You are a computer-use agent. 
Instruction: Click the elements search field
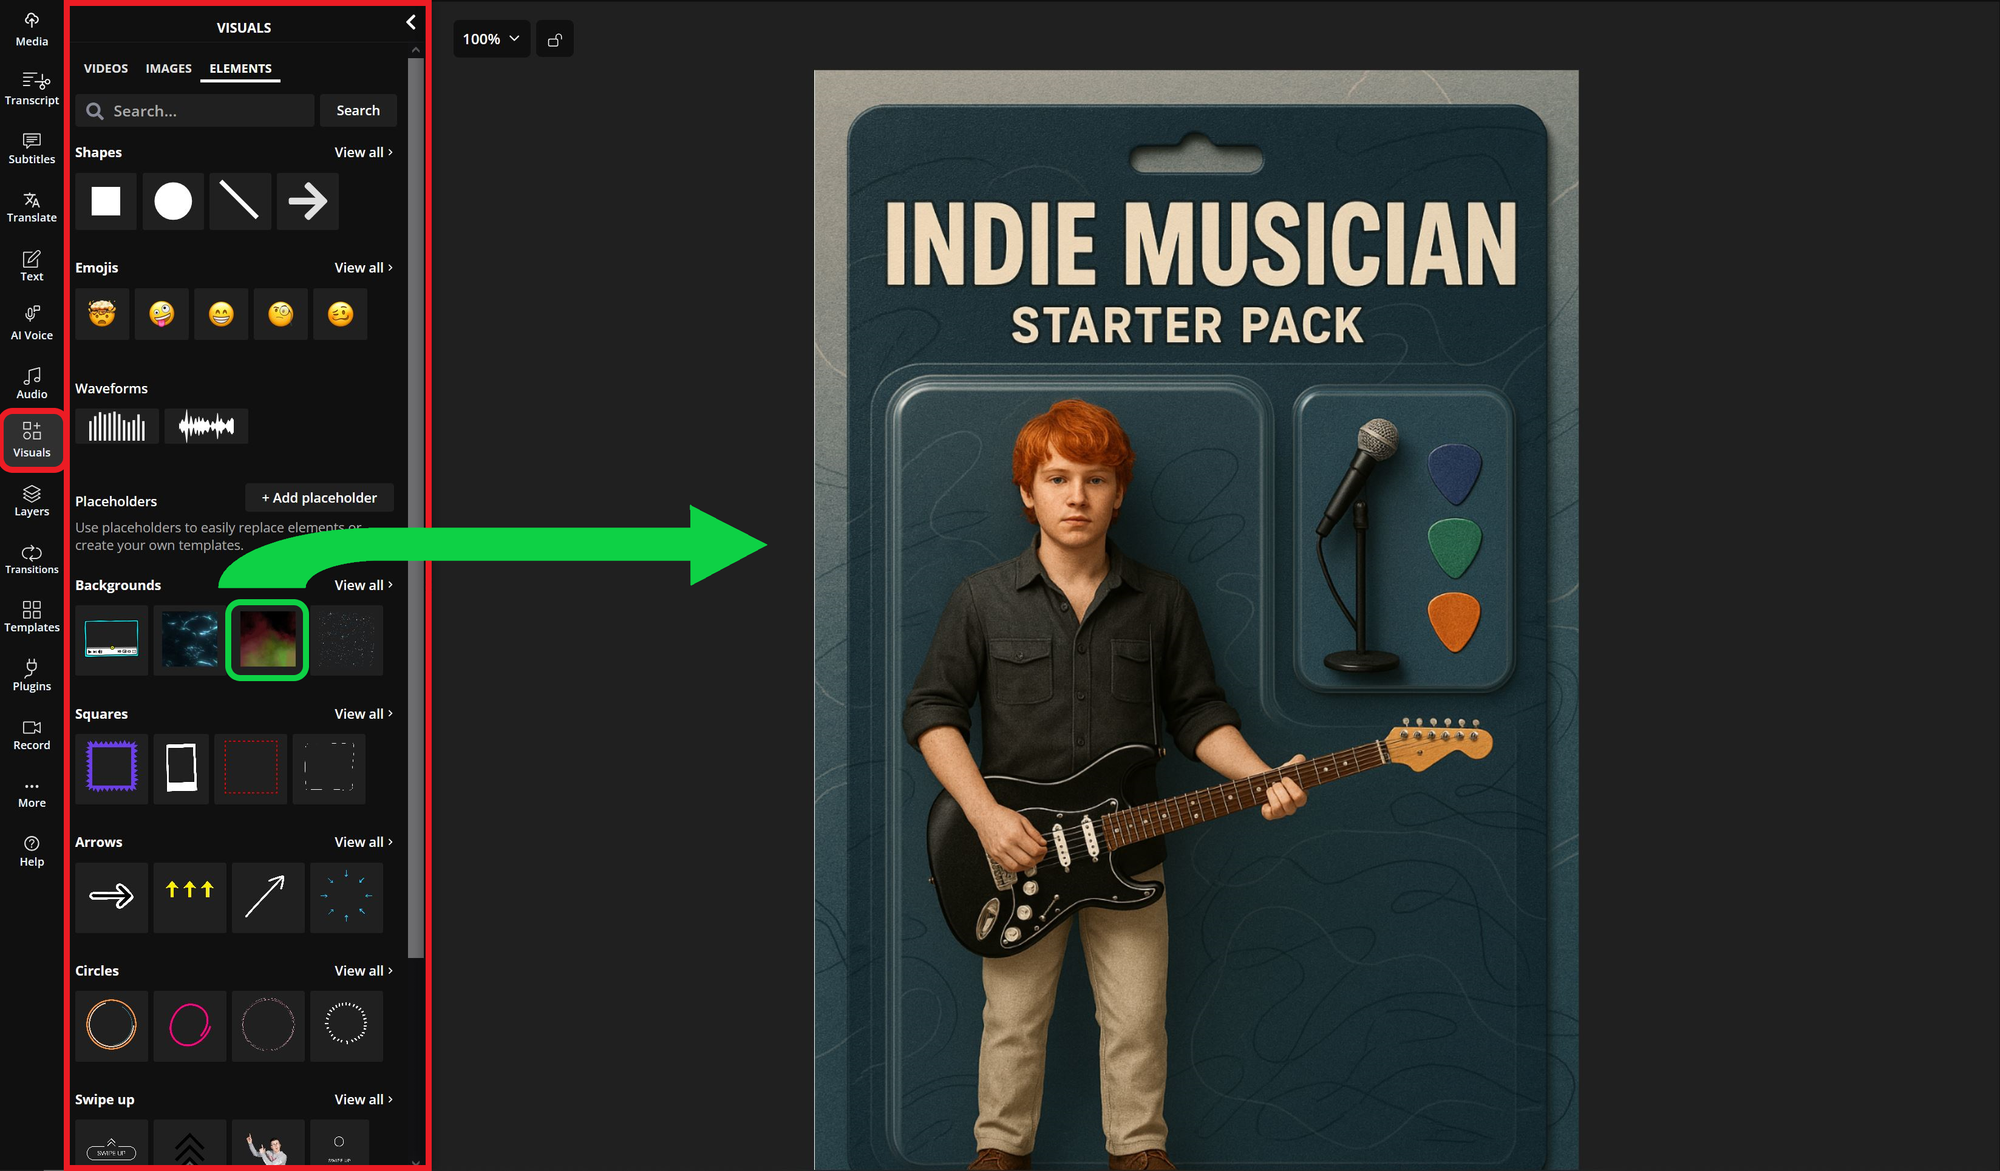pyautogui.click(x=194, y=110)
